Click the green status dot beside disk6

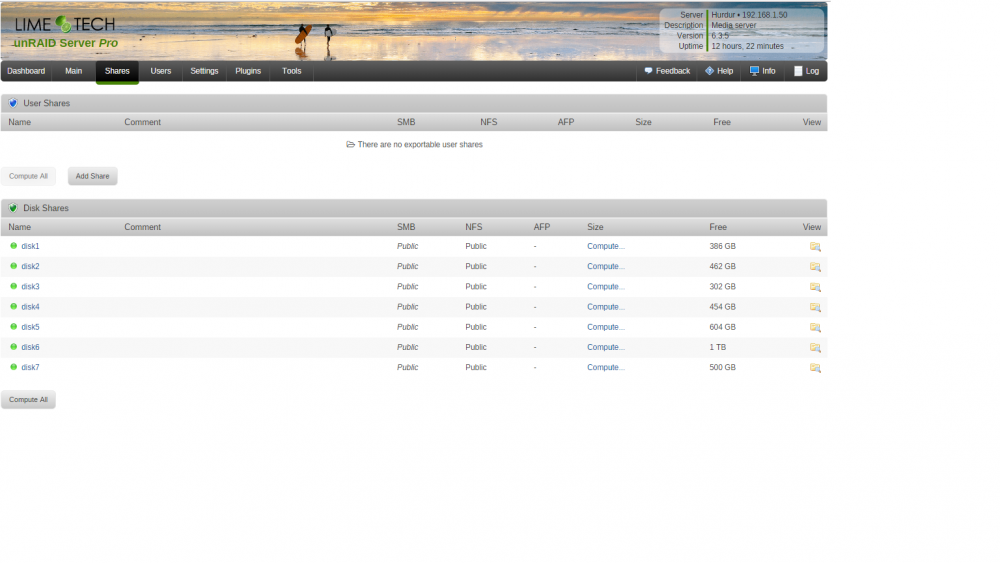pyautogui.click(x=13, y=347)
